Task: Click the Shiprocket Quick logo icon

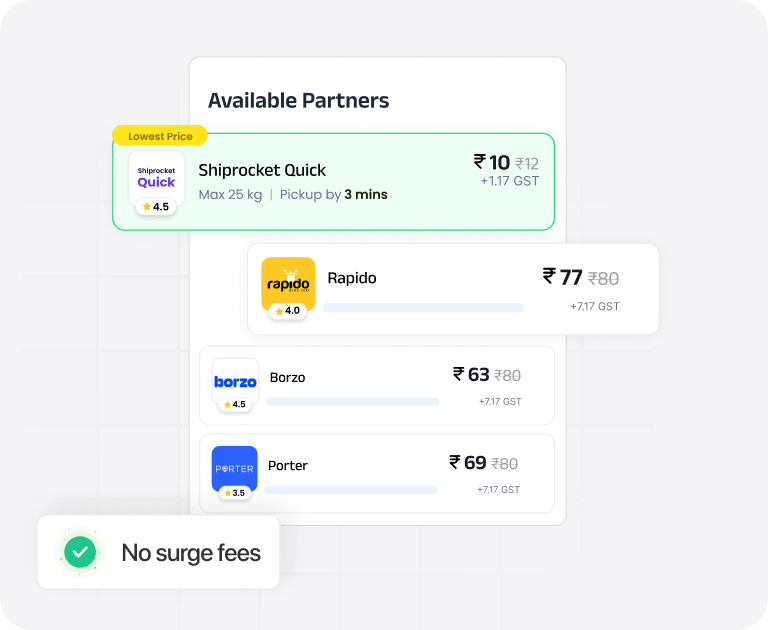Action: click(156, 178)
